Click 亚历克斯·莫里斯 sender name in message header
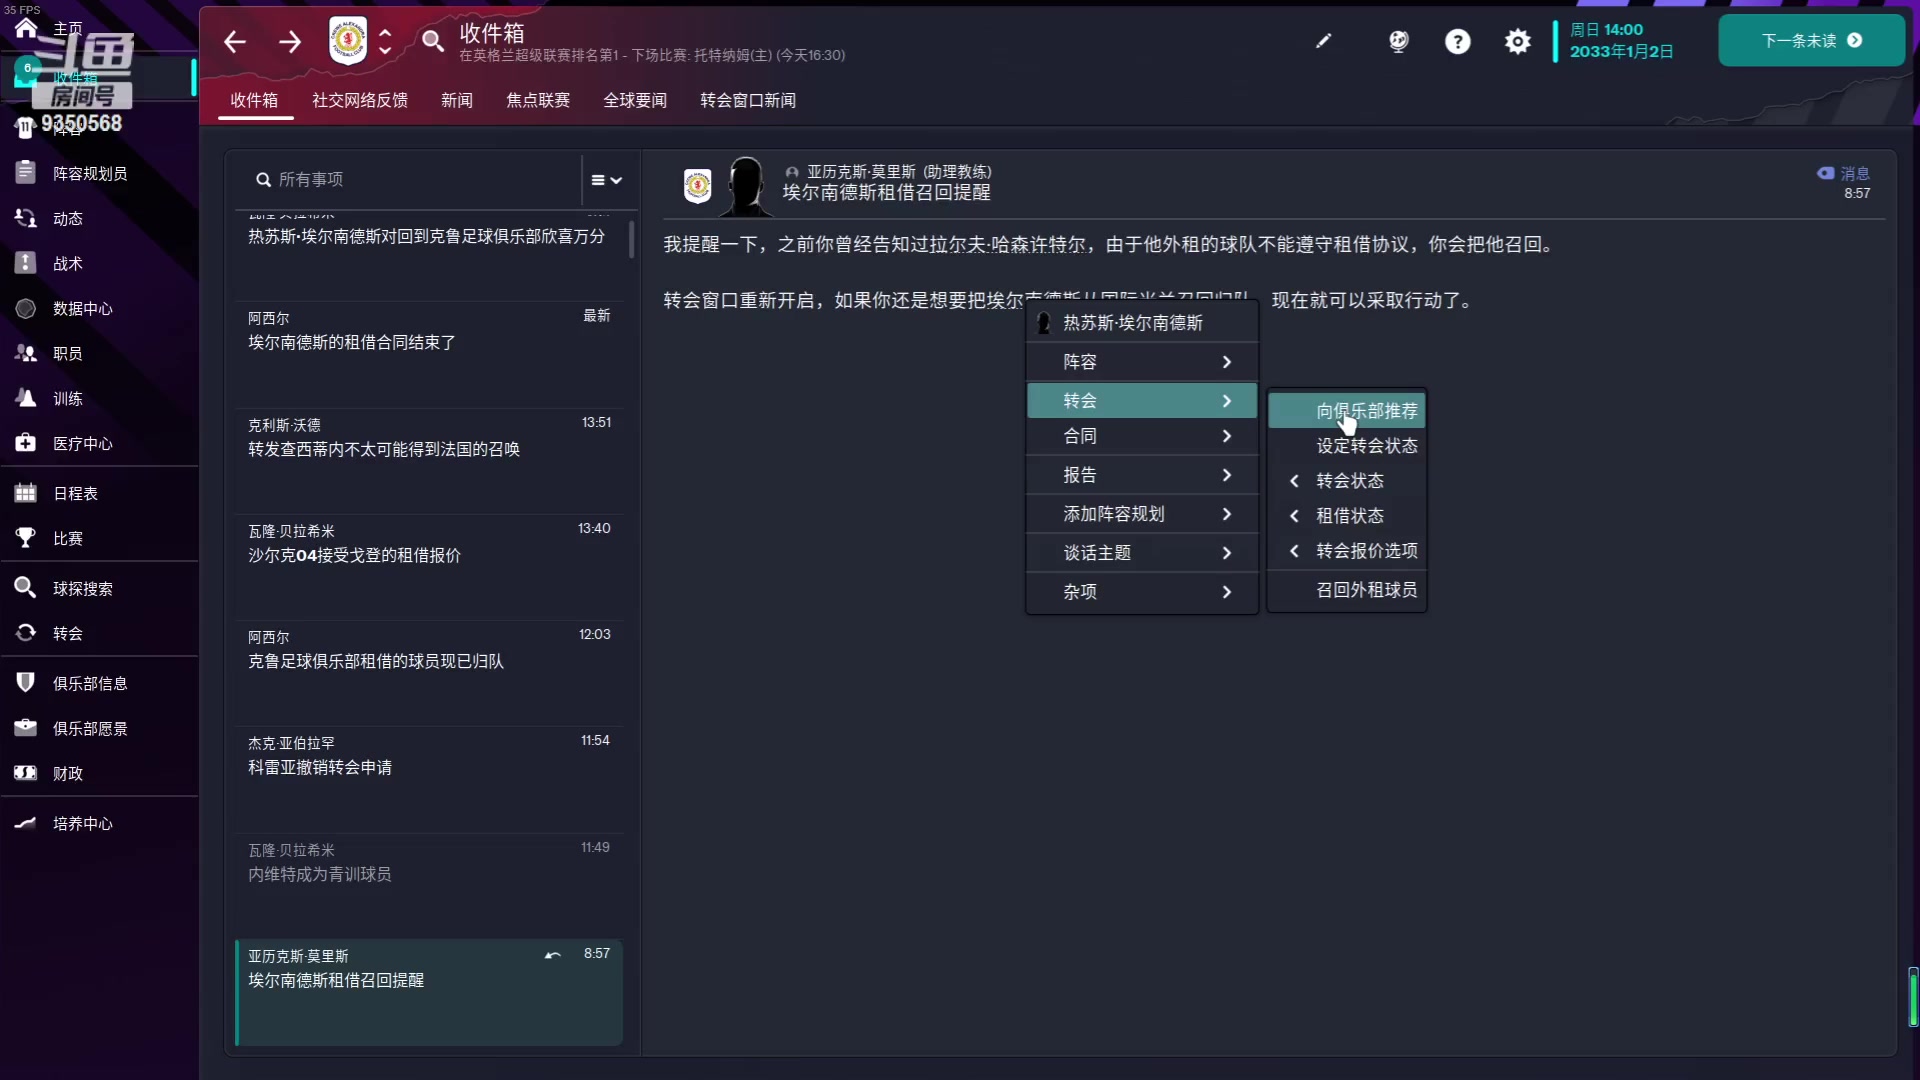Screen dimensions: 1920x1080 (861, 172)
